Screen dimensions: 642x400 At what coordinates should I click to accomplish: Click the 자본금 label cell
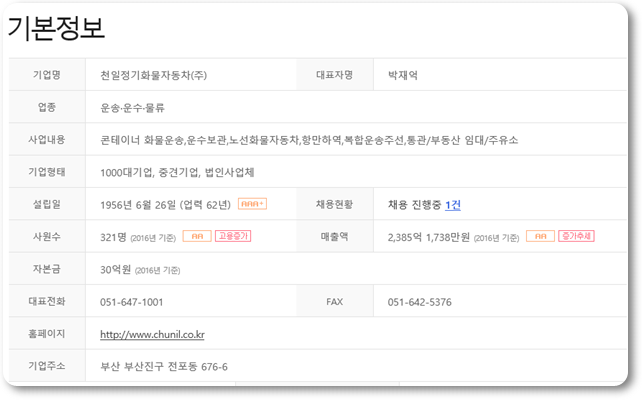click(47, 269)
